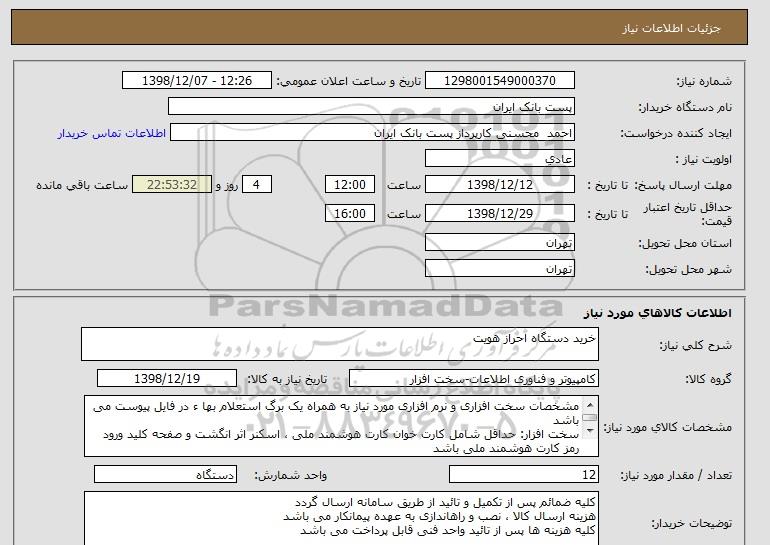Click the specifications box scrollbar thumb
This screenshot has height=545, width=770.
(x=590, y=418)
